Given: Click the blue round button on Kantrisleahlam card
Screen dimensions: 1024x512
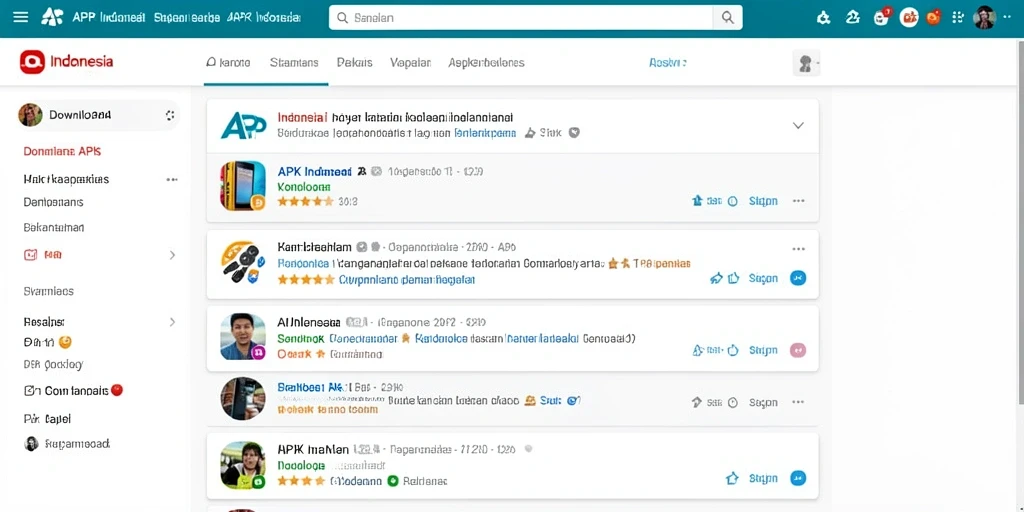Looking at the screenshot, I should point(798,278).
